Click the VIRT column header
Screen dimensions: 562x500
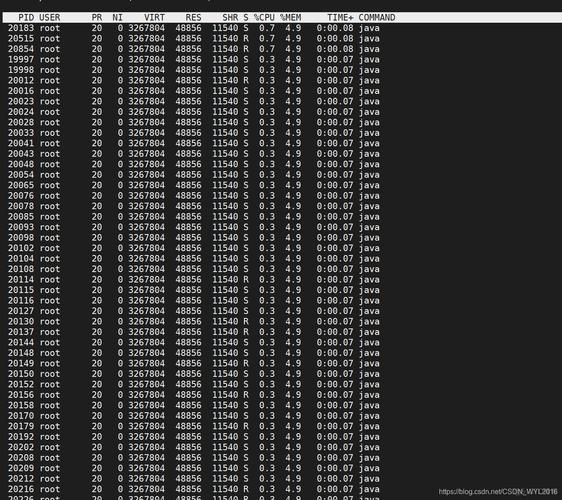pos(154,18)
